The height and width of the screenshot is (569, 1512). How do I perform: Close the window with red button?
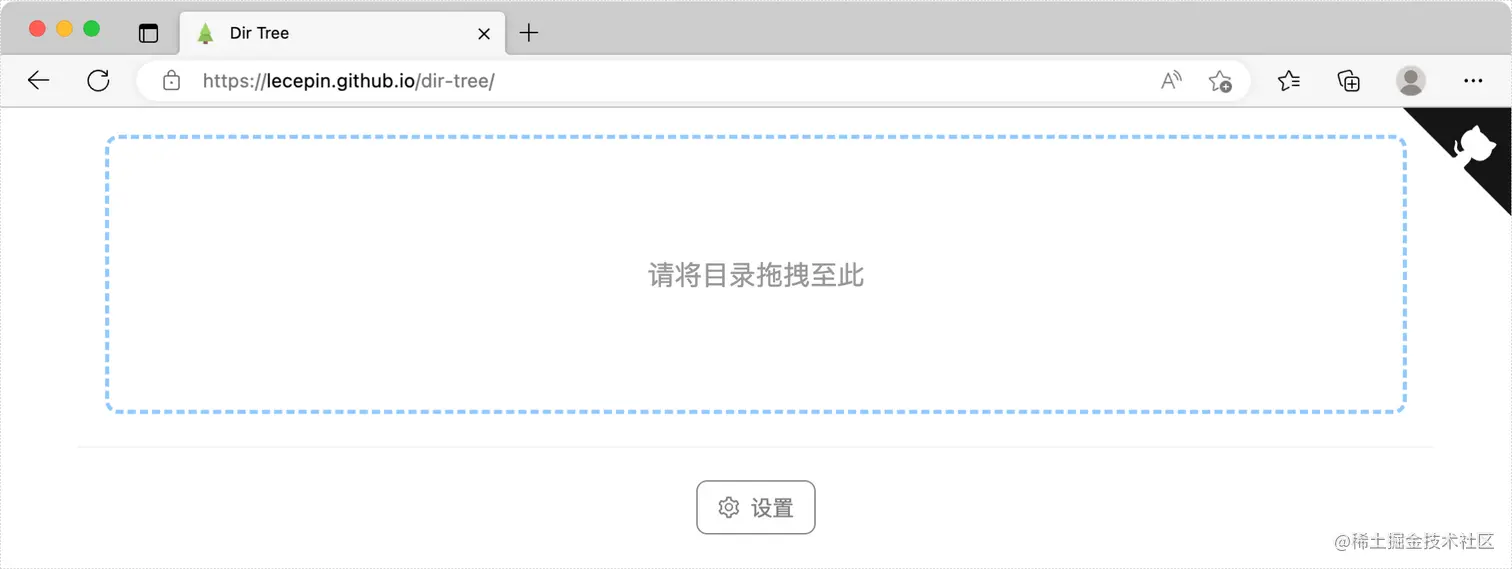coord(38,28)
